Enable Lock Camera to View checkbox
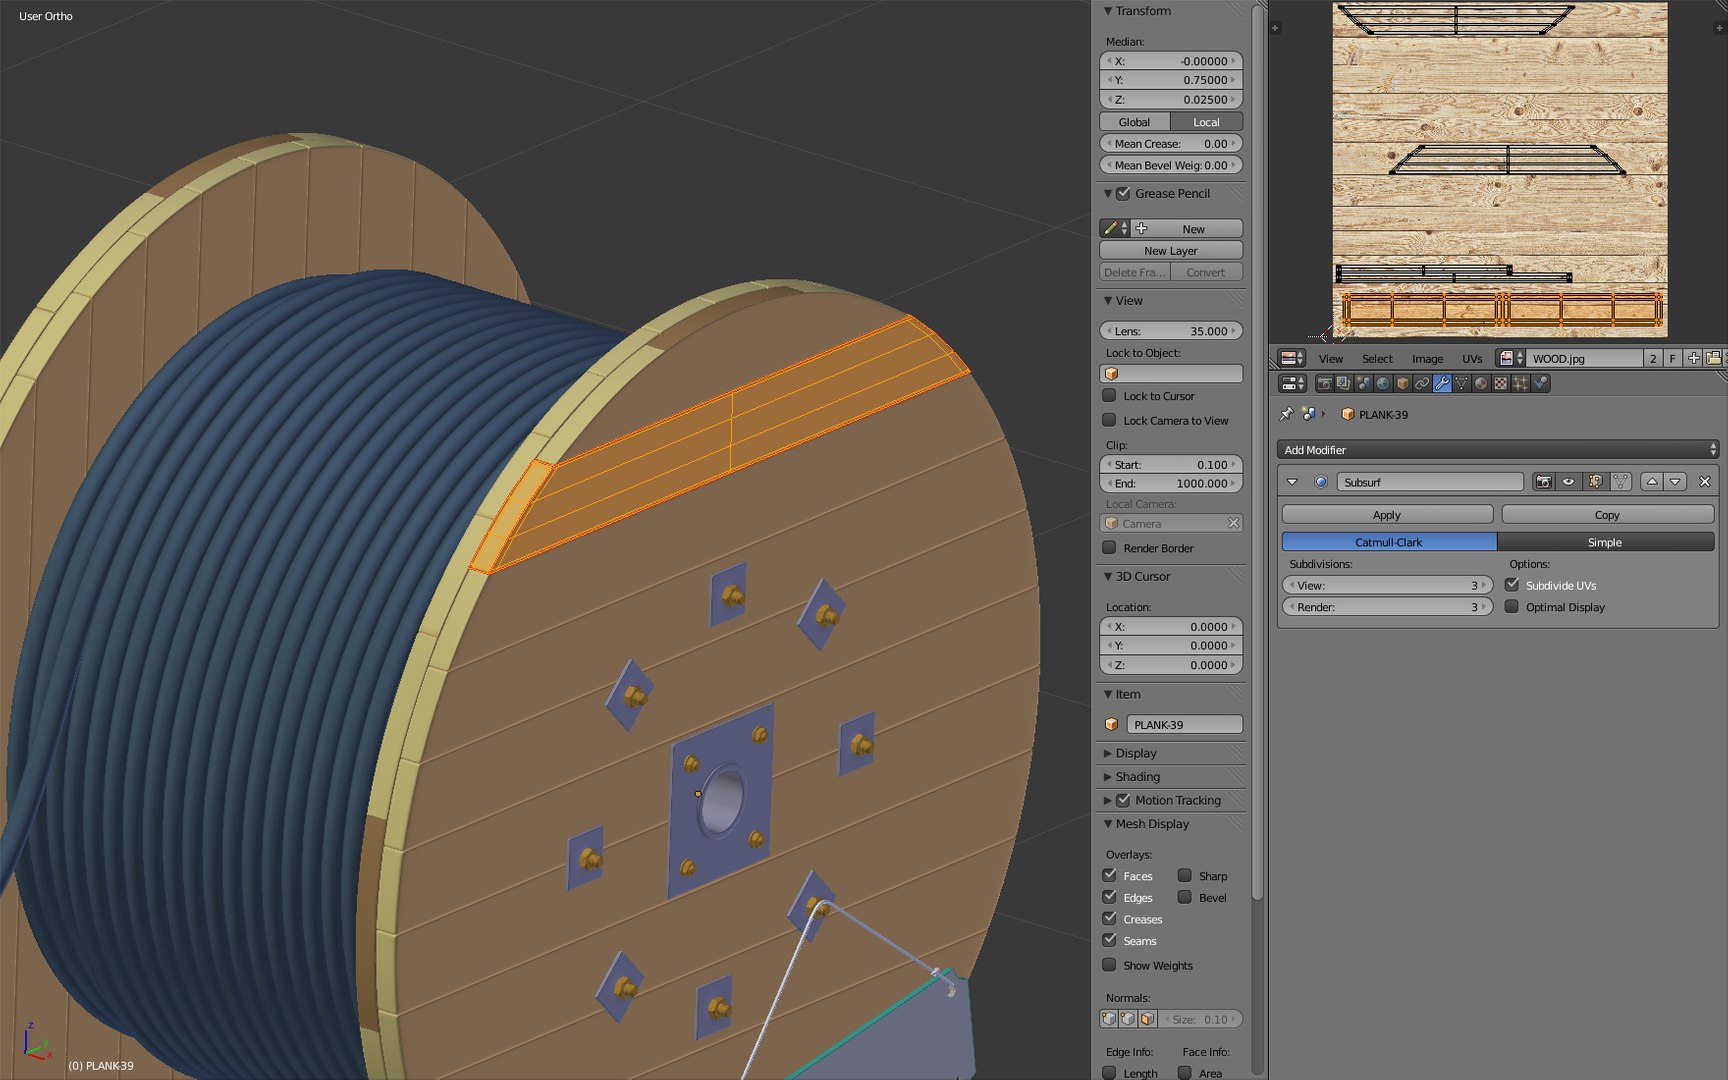The width and height of the screenshot is (1728, 1080). coord(1109,420)
